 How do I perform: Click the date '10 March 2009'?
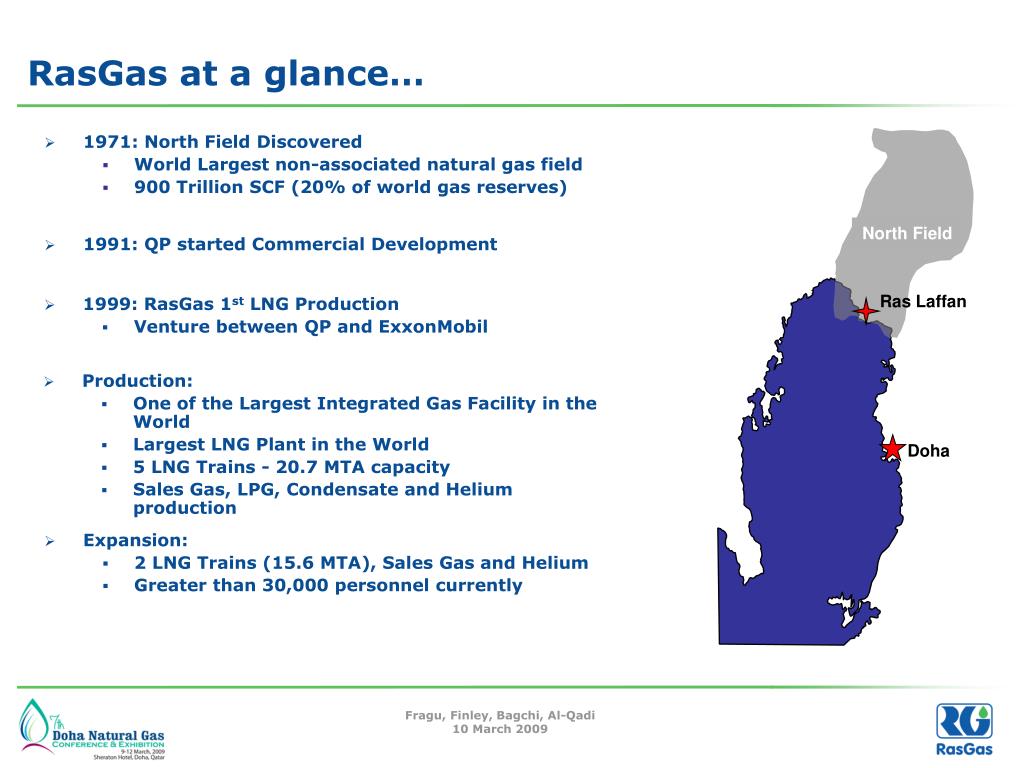click(500, 729)
